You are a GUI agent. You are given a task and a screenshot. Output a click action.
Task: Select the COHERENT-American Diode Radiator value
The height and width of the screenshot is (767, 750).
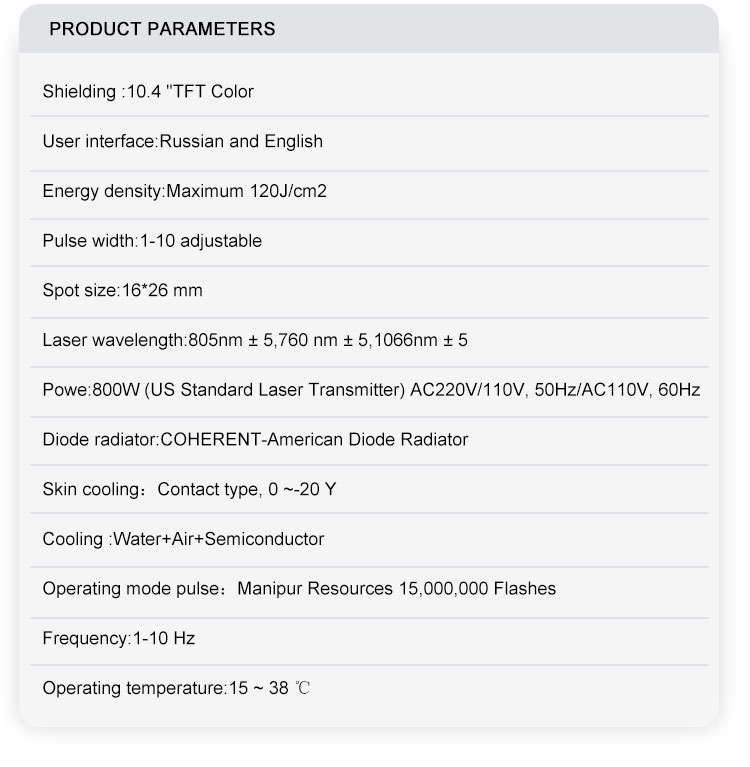click(314, 439)
